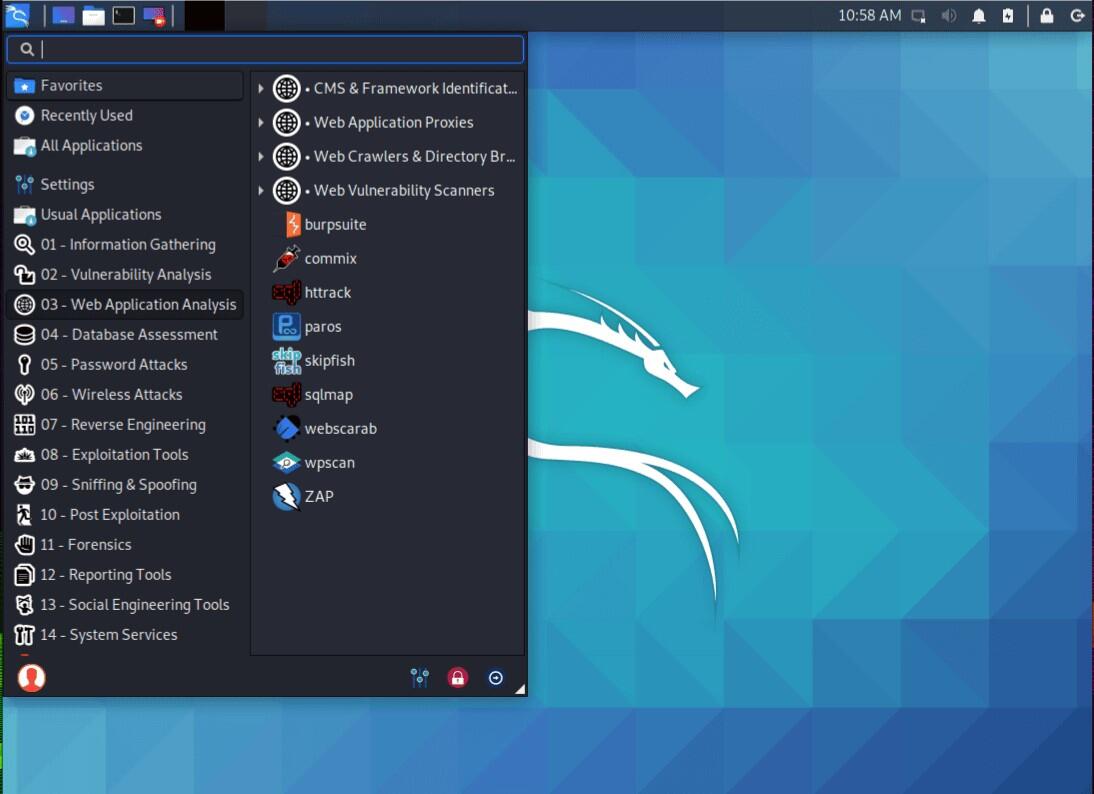Launch the wpscan tool
The image size is (1094, 794).
point(329,463)
